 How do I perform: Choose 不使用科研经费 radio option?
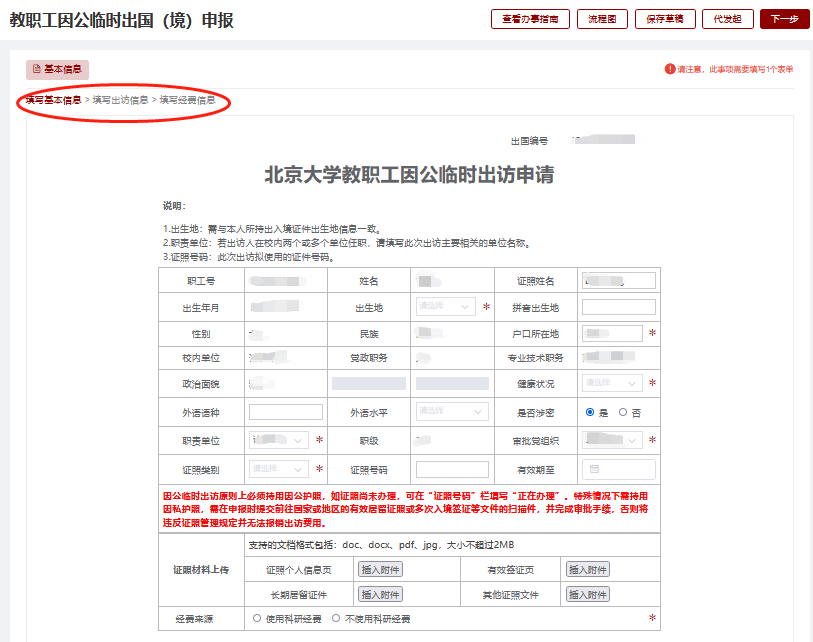click(336, 619)
